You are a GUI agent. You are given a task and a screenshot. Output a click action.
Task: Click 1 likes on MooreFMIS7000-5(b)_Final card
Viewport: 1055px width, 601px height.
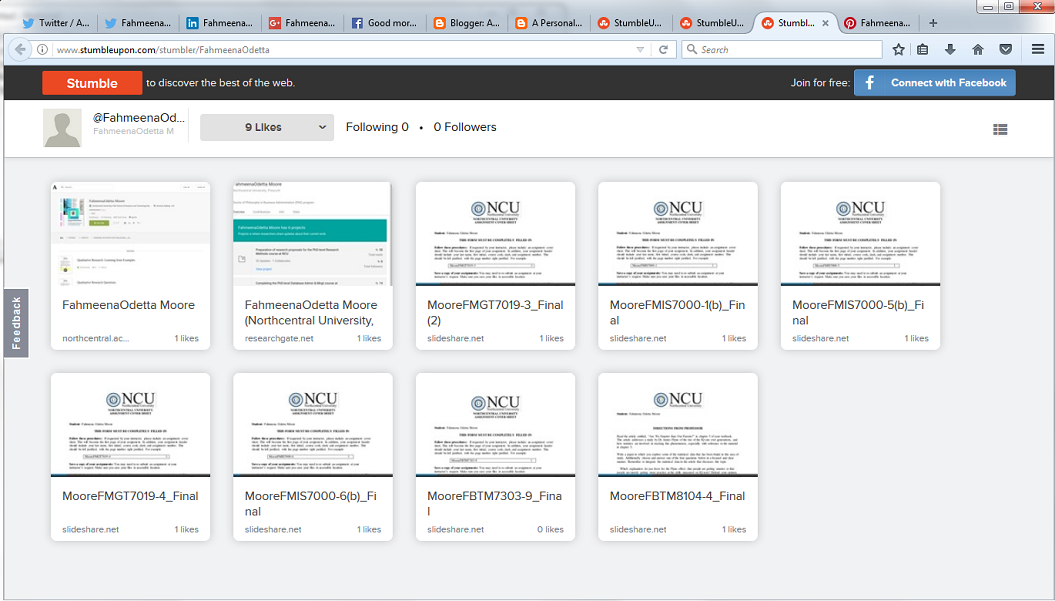[916, 339]
